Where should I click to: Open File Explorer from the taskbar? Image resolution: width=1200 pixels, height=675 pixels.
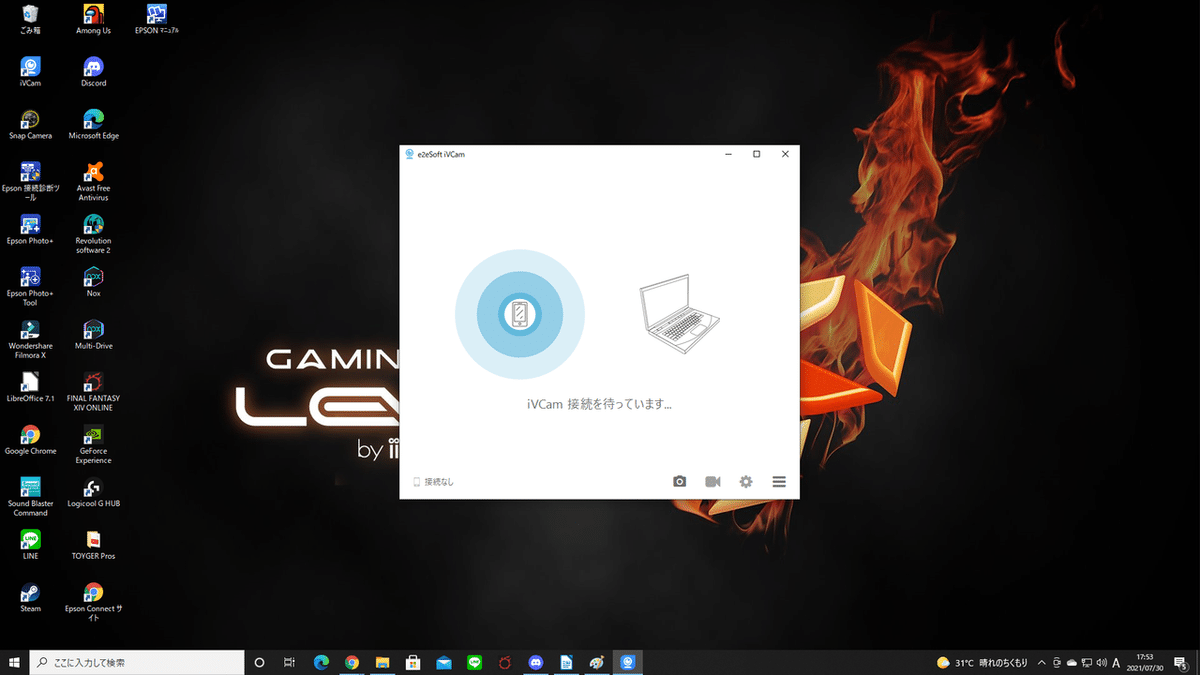tap(382, 662)
